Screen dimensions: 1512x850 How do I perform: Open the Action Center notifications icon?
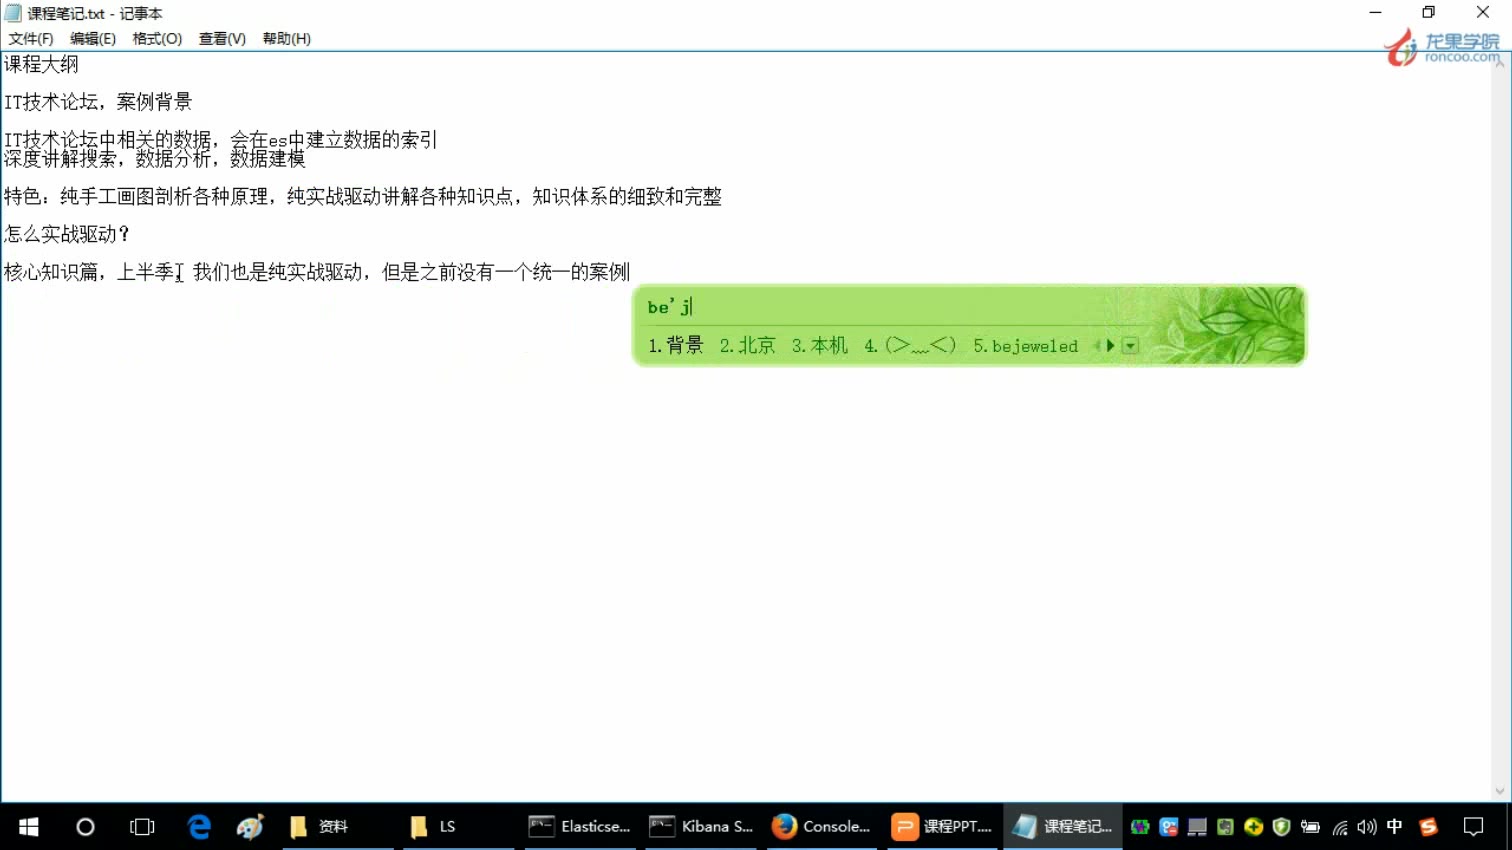1473,827
